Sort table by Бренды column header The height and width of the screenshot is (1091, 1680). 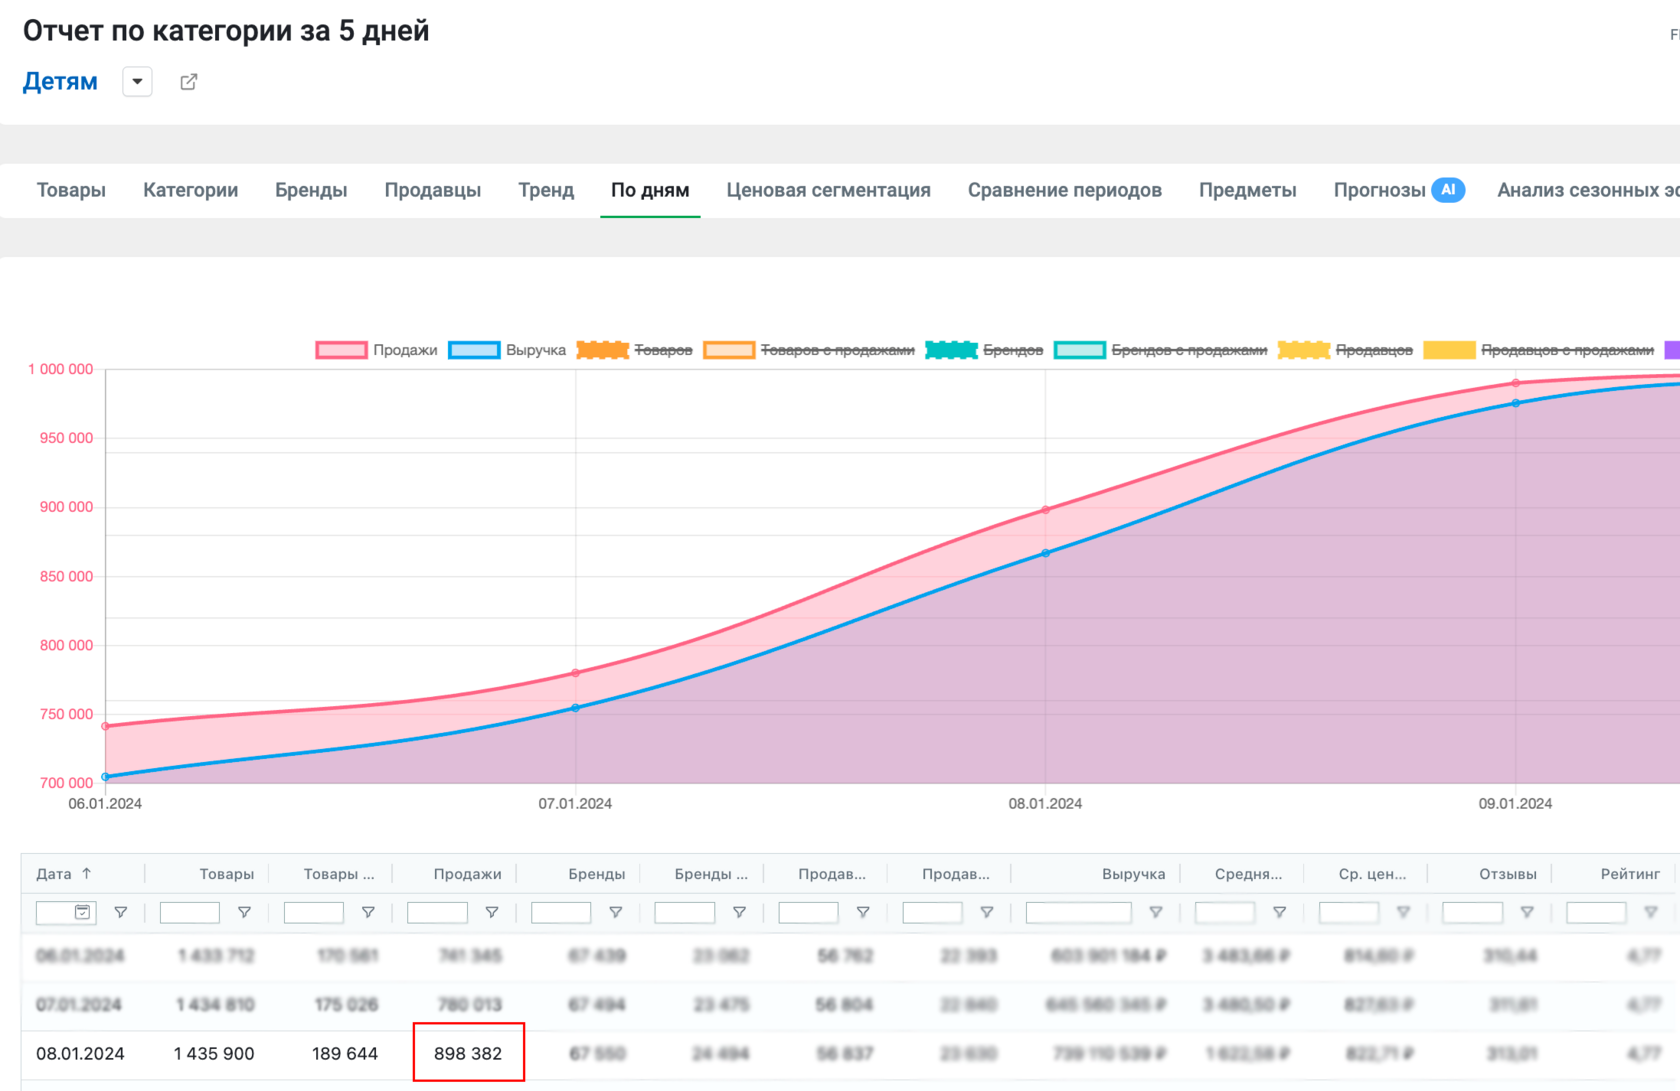[x=597, y=874]
